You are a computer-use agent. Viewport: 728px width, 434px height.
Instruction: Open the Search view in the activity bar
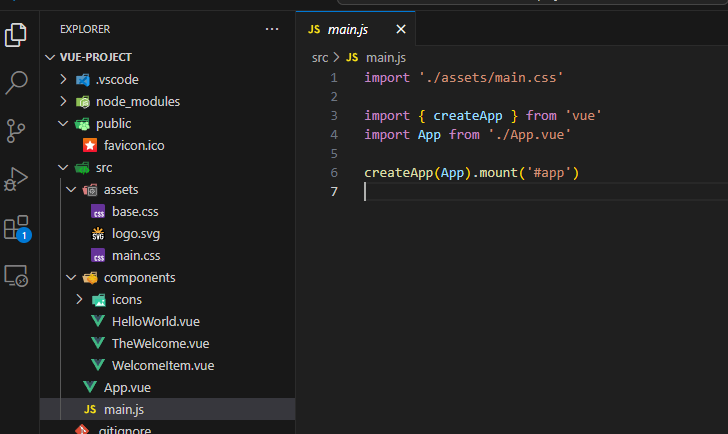(x=16, y=83)
